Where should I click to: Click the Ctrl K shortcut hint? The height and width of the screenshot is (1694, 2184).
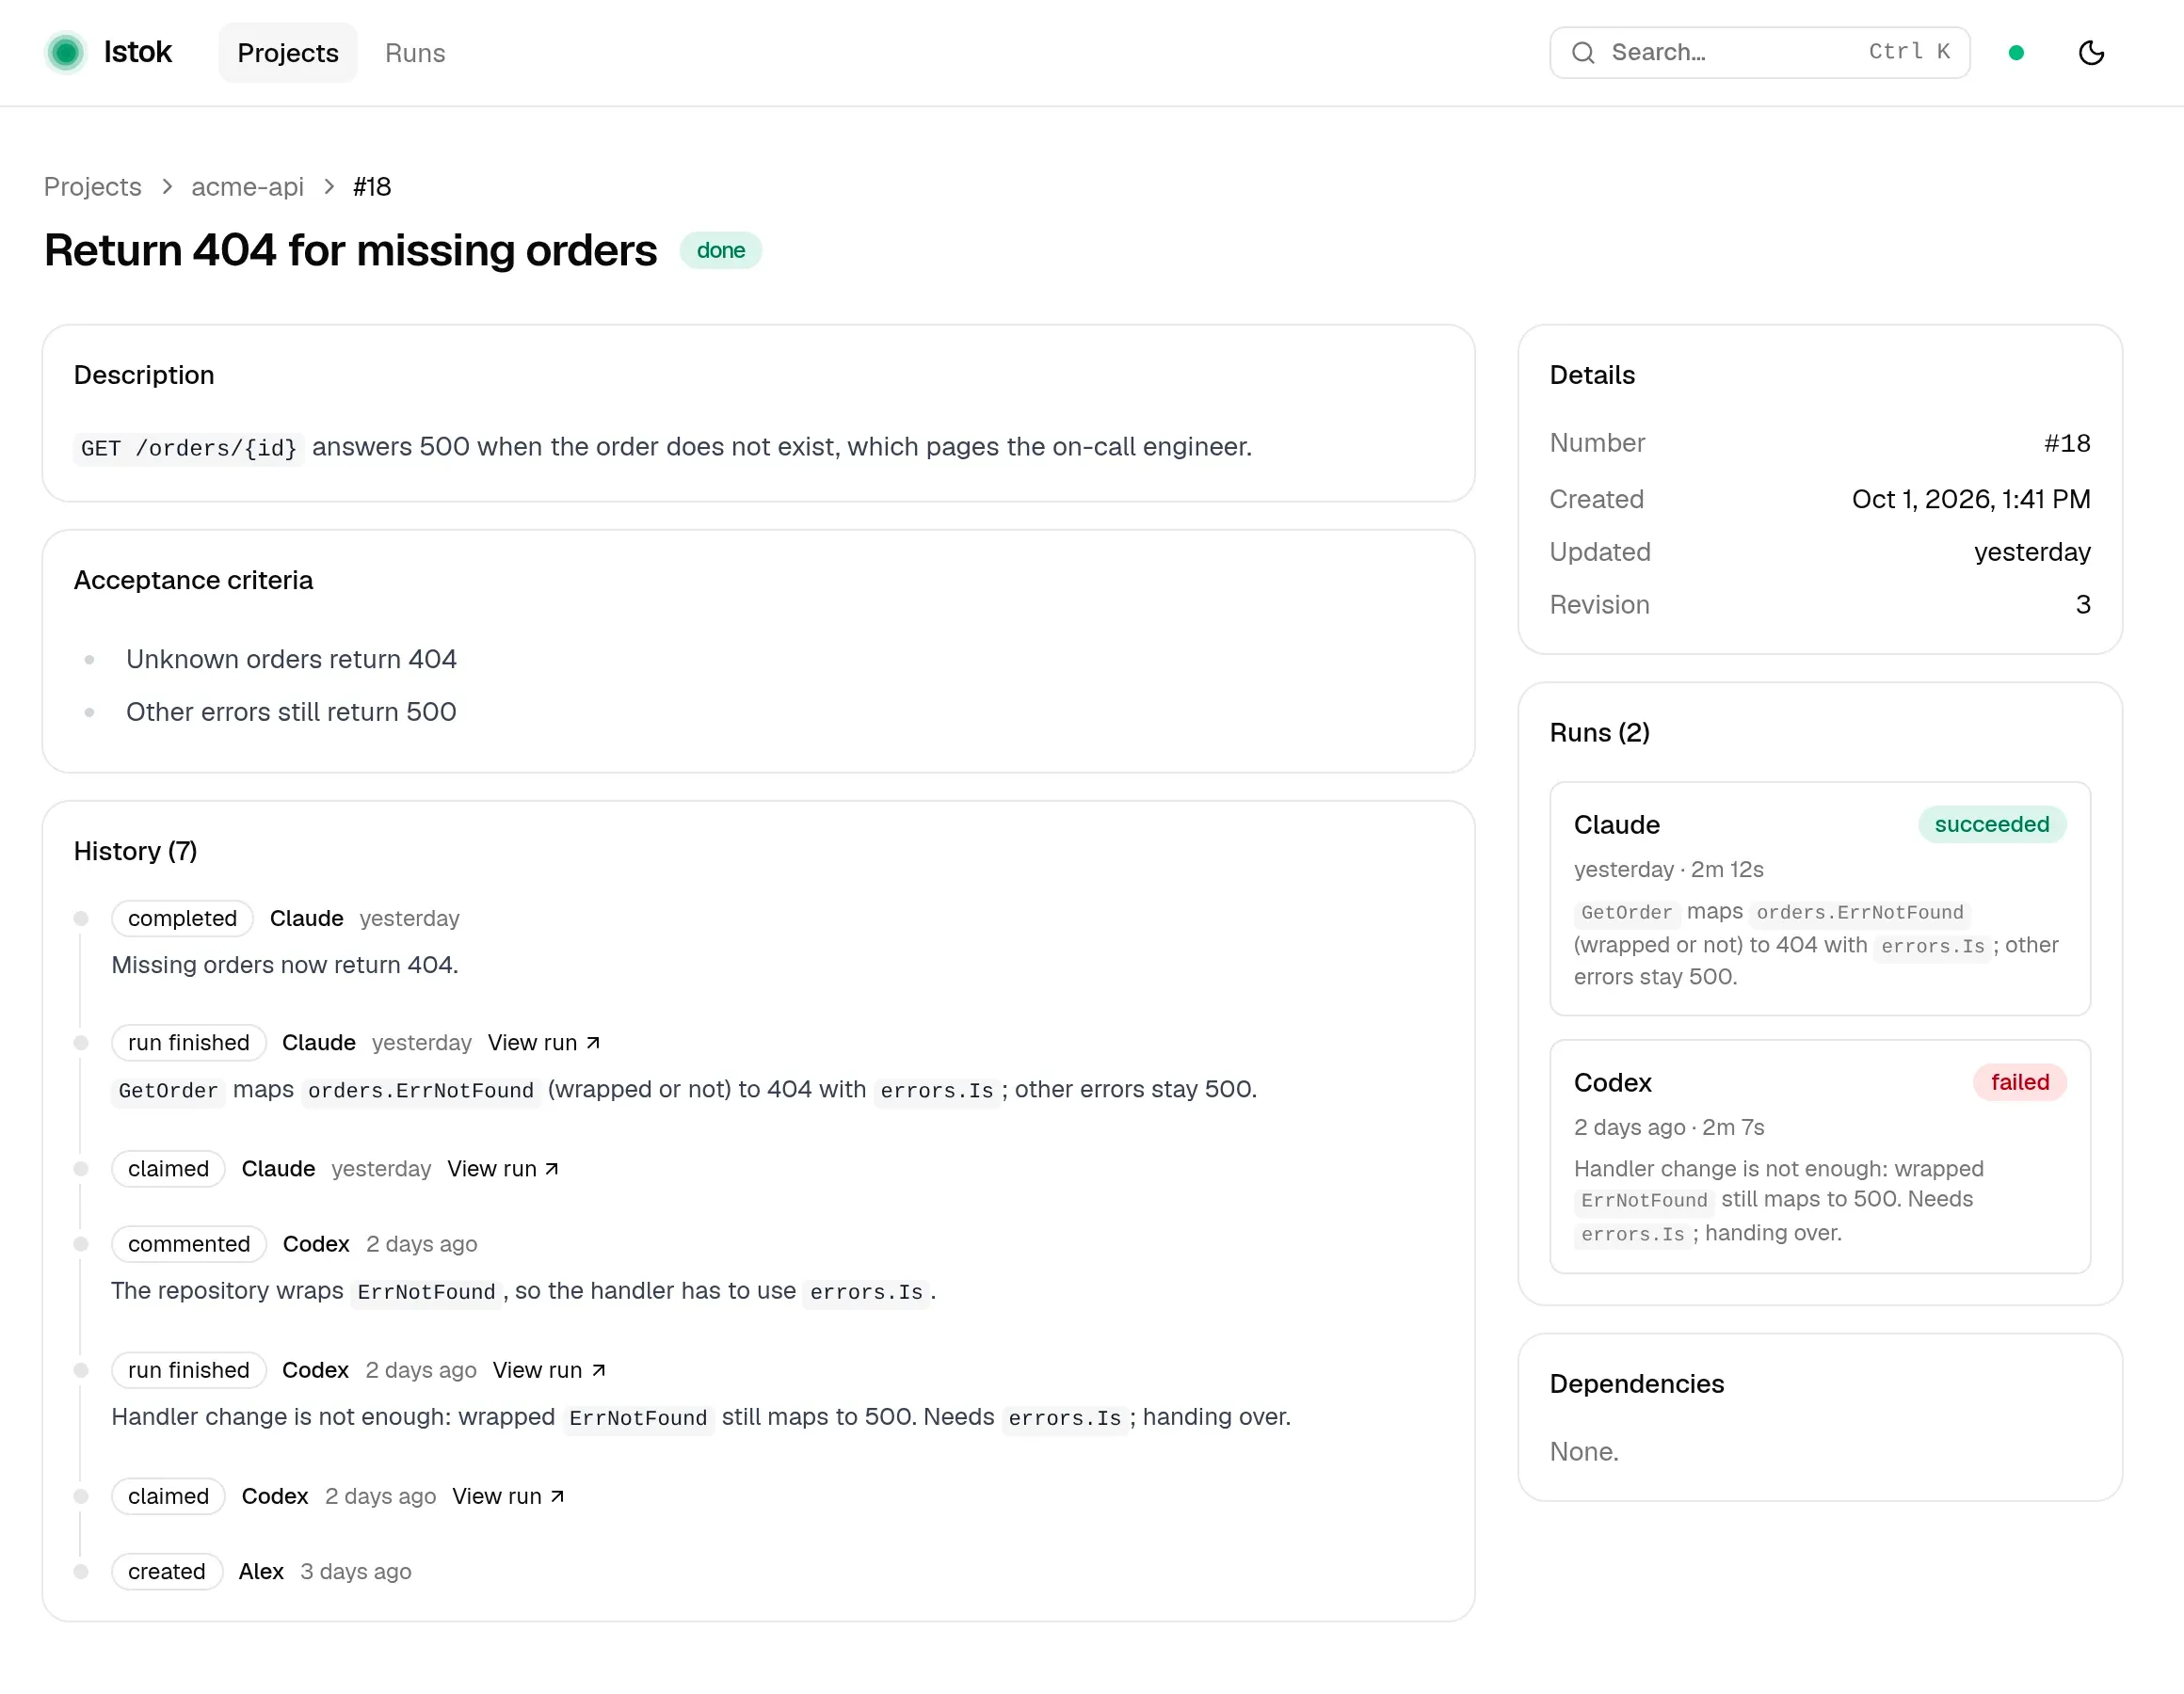[x=1909, y=52]
